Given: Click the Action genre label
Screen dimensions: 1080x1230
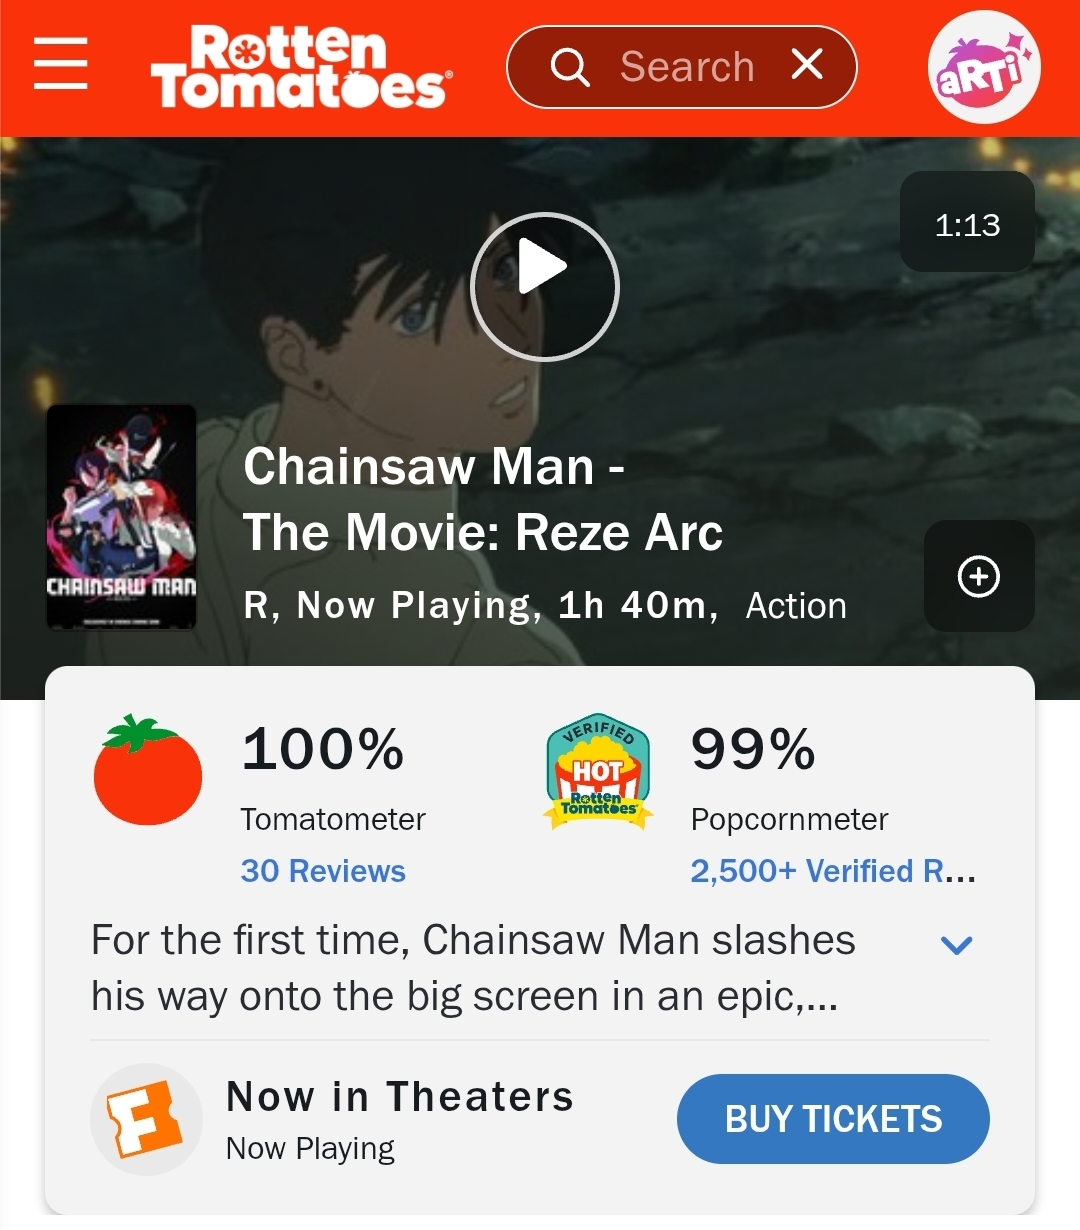Looking at the screenshot, I should (796, 606).
